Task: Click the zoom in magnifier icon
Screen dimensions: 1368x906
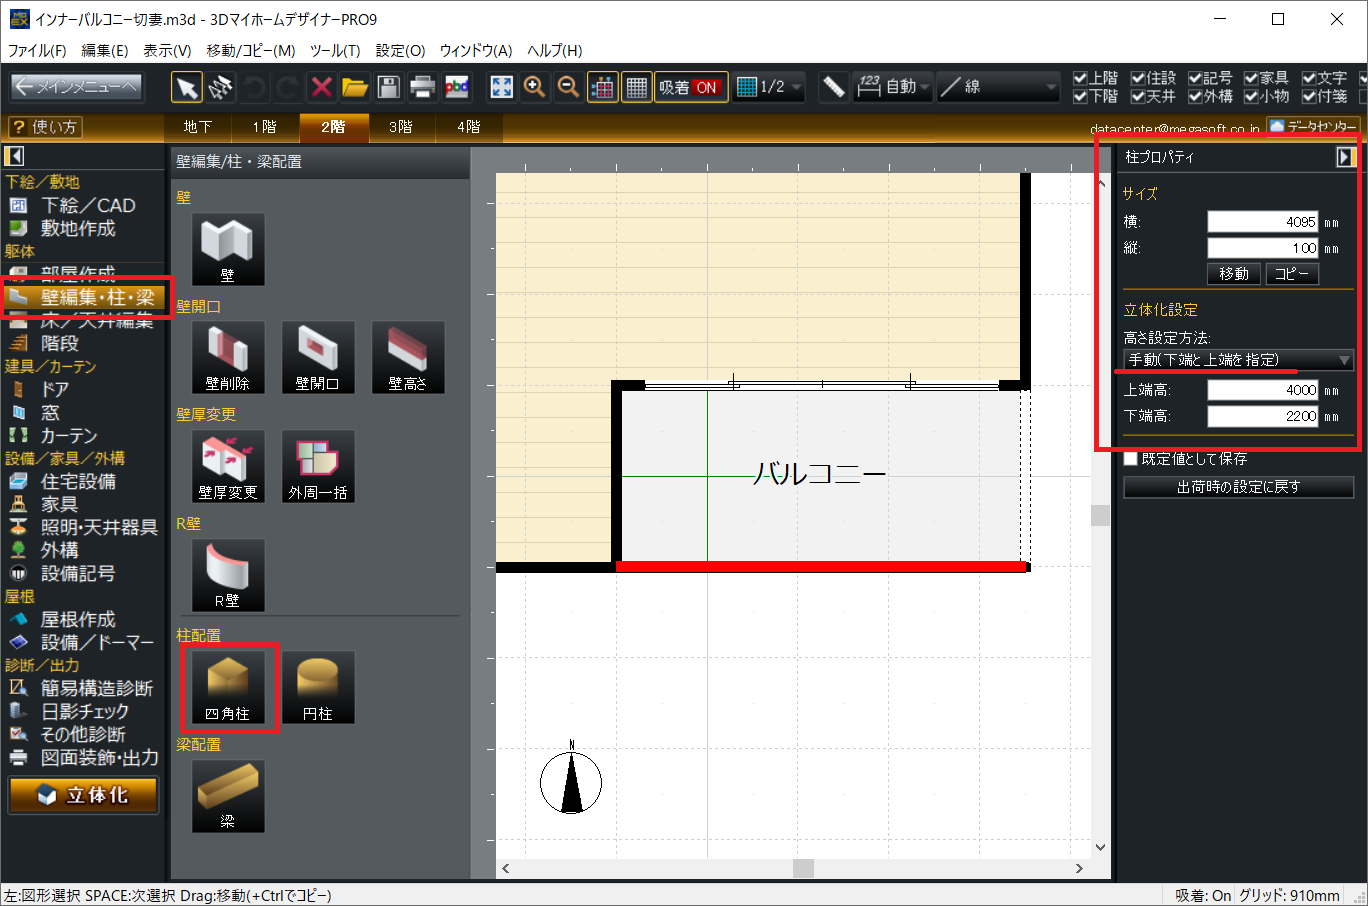Action: (x=535, y=87)
